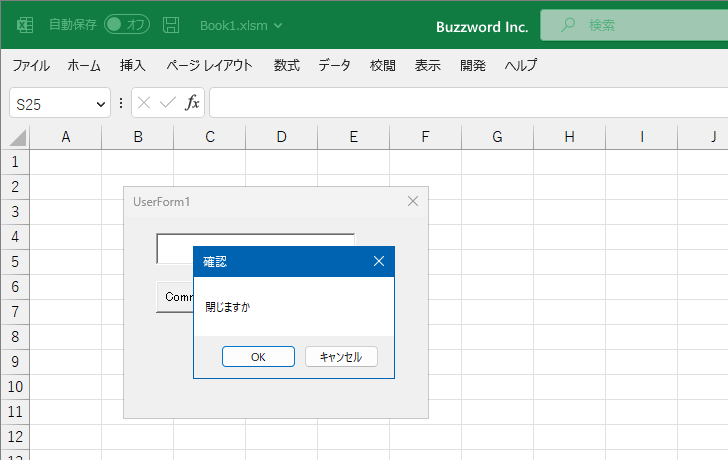Viewport: 728px width, 460px height.
Task: Expand the Book1.xlsm file name dropdown
Action: 278,26
